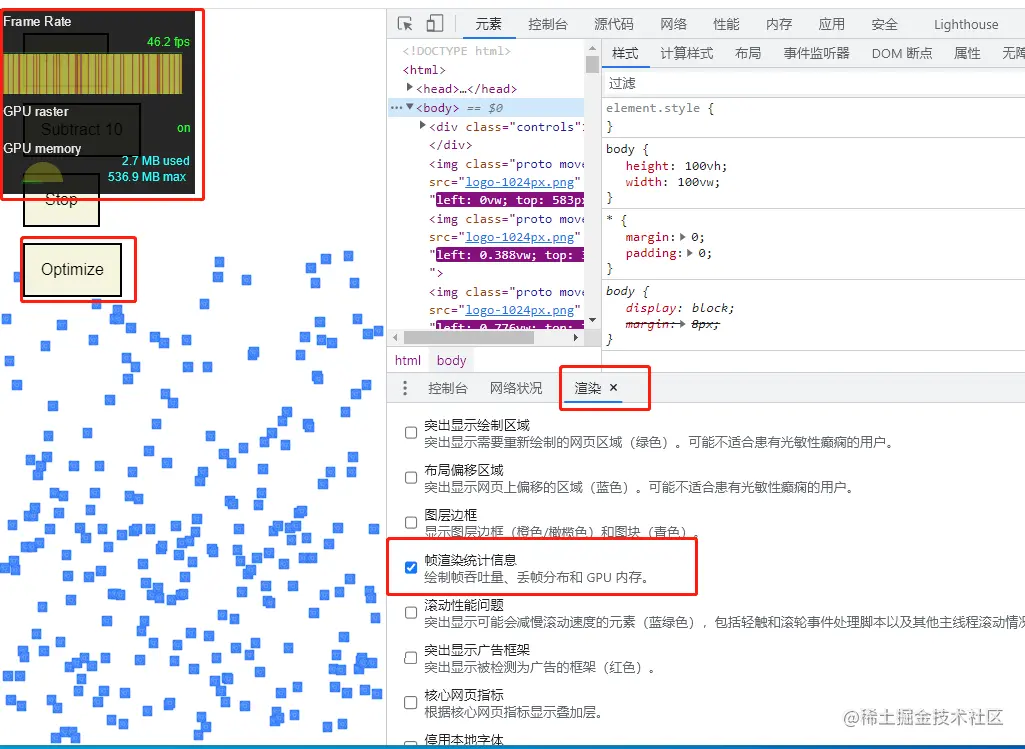Close the 渲染 drawer tab
Screen dimensions: 1025x749
tap(614, 388)
